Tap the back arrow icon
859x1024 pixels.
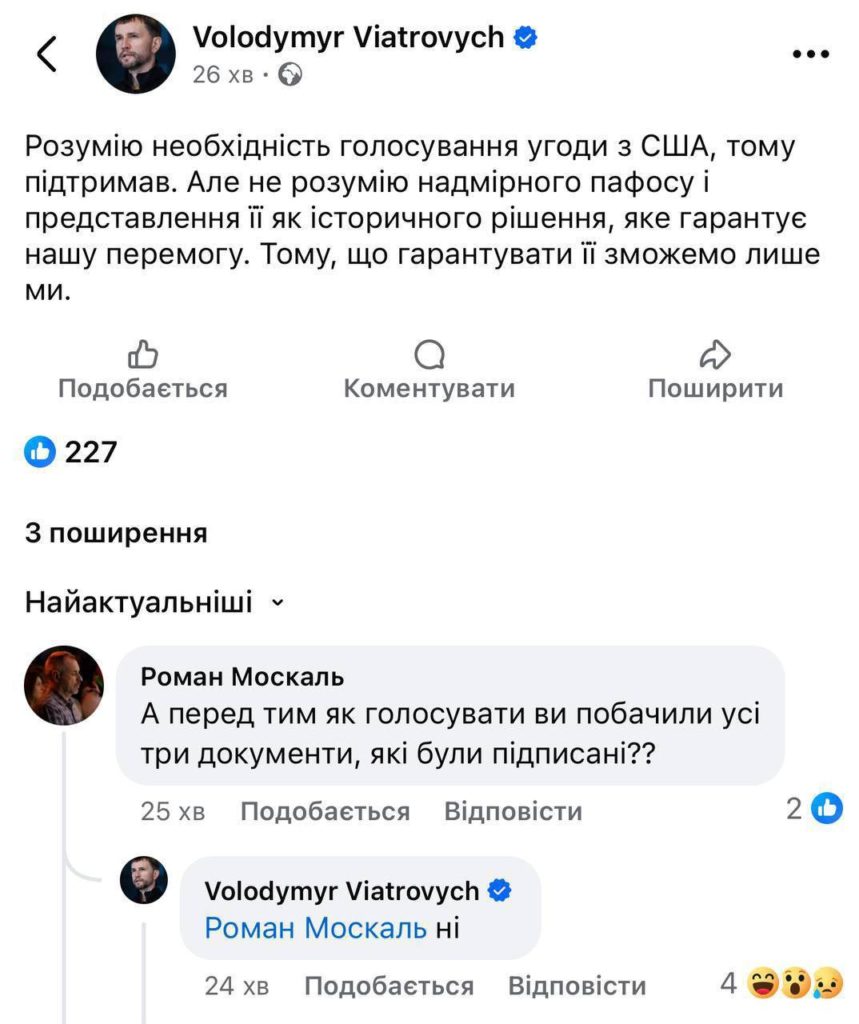(47, 56)
